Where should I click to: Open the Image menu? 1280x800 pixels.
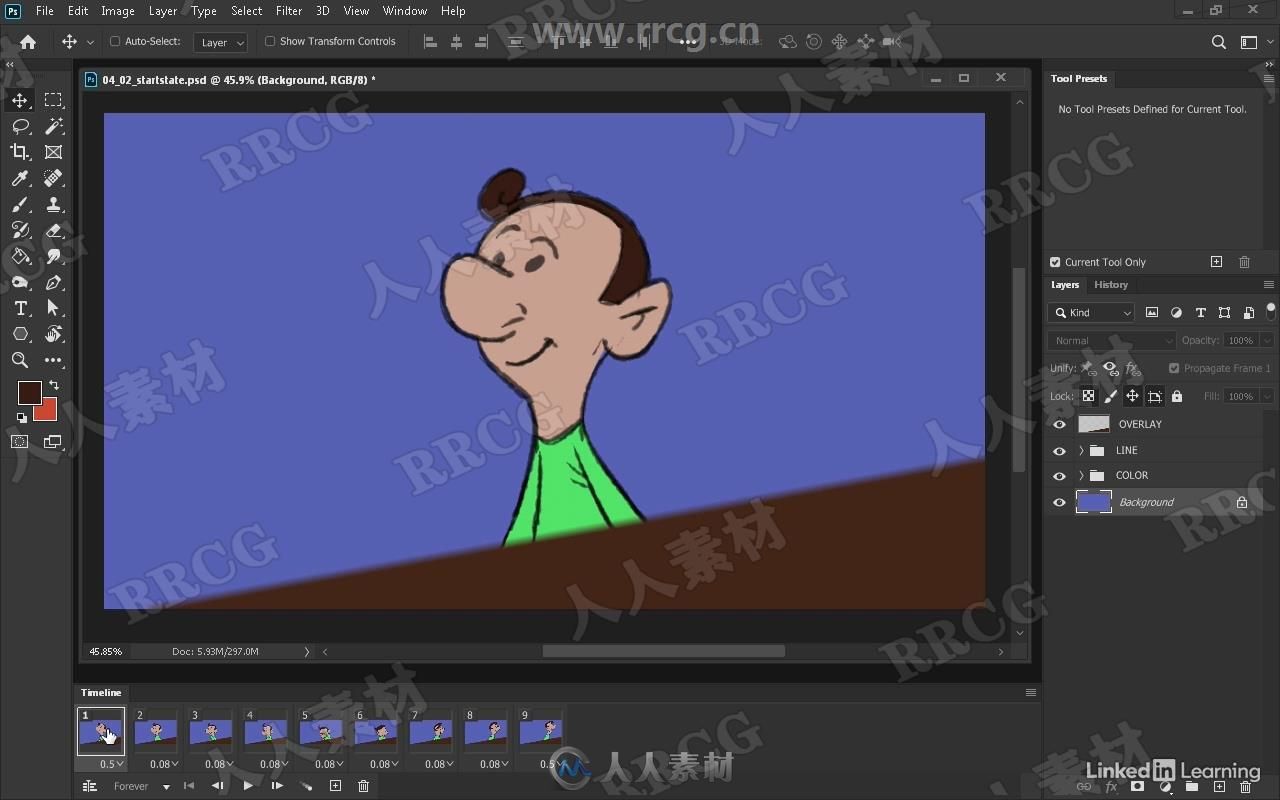point(118,11)
